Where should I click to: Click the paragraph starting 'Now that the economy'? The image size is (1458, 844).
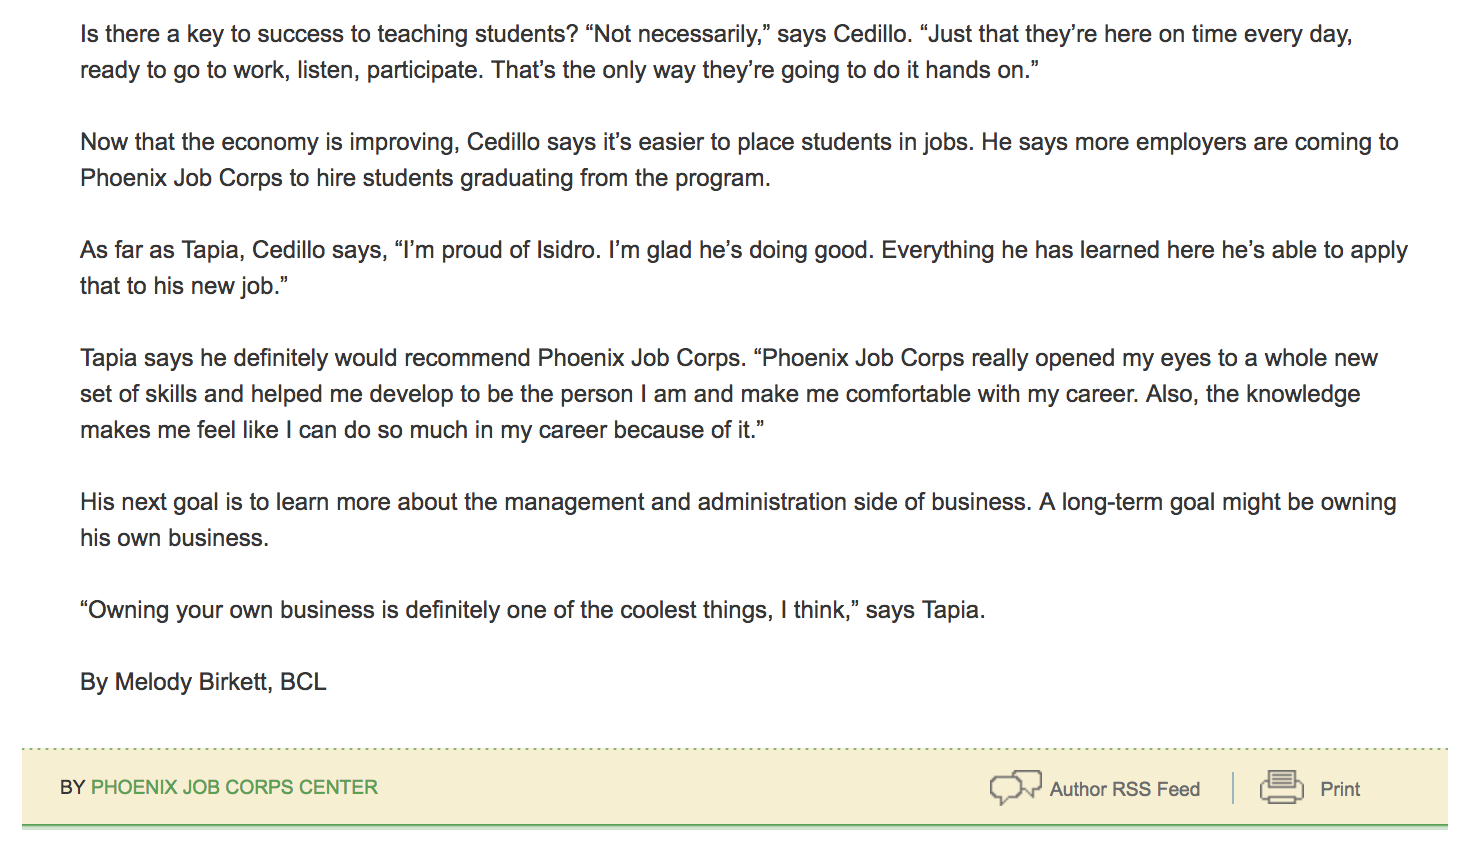(x=739, y=160)
